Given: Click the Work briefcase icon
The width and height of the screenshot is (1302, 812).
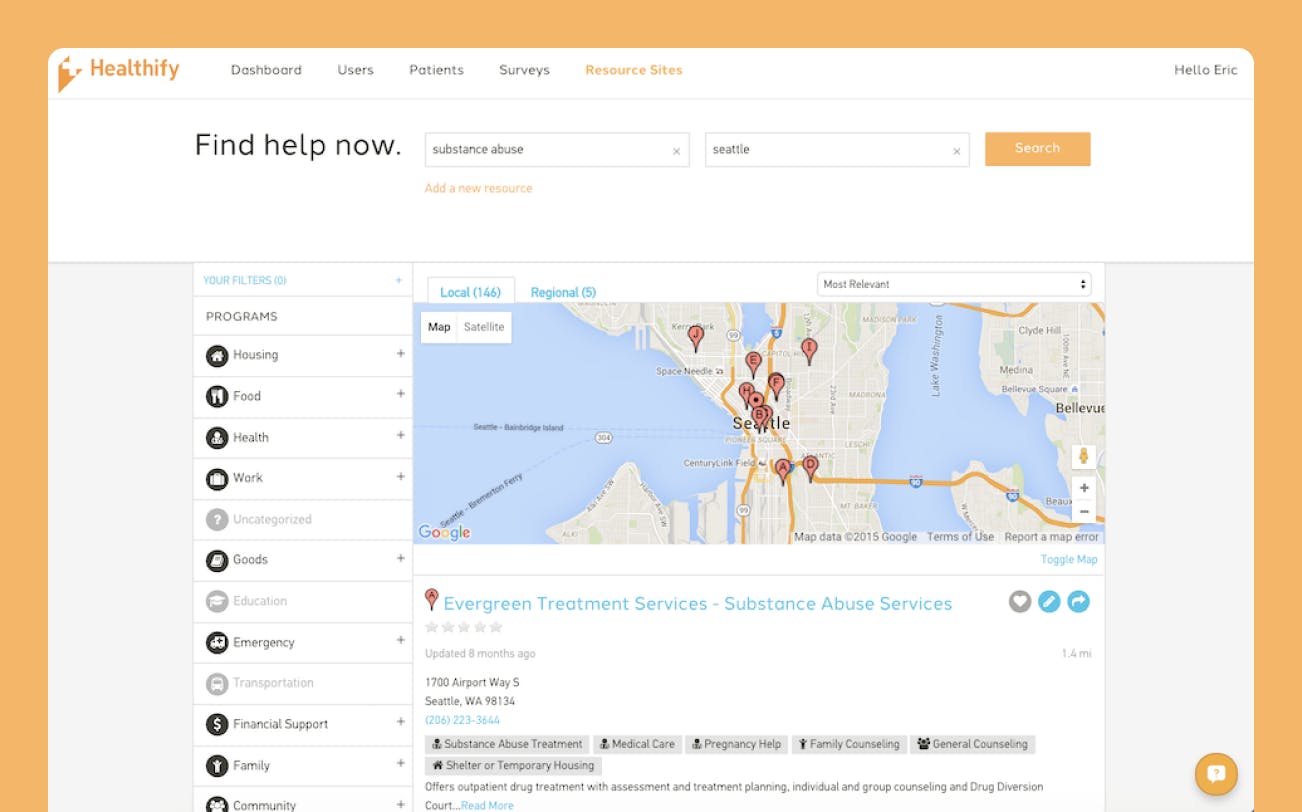Looking at the screenshot, I should pos(217,478).
